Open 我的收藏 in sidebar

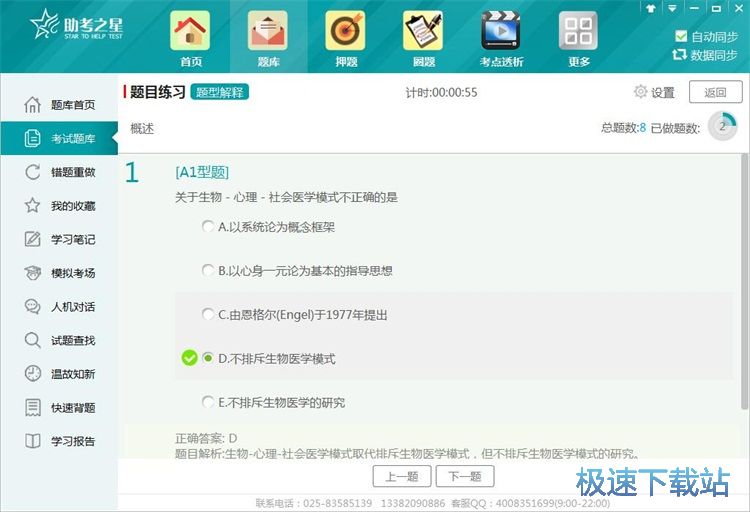(59, 206)
